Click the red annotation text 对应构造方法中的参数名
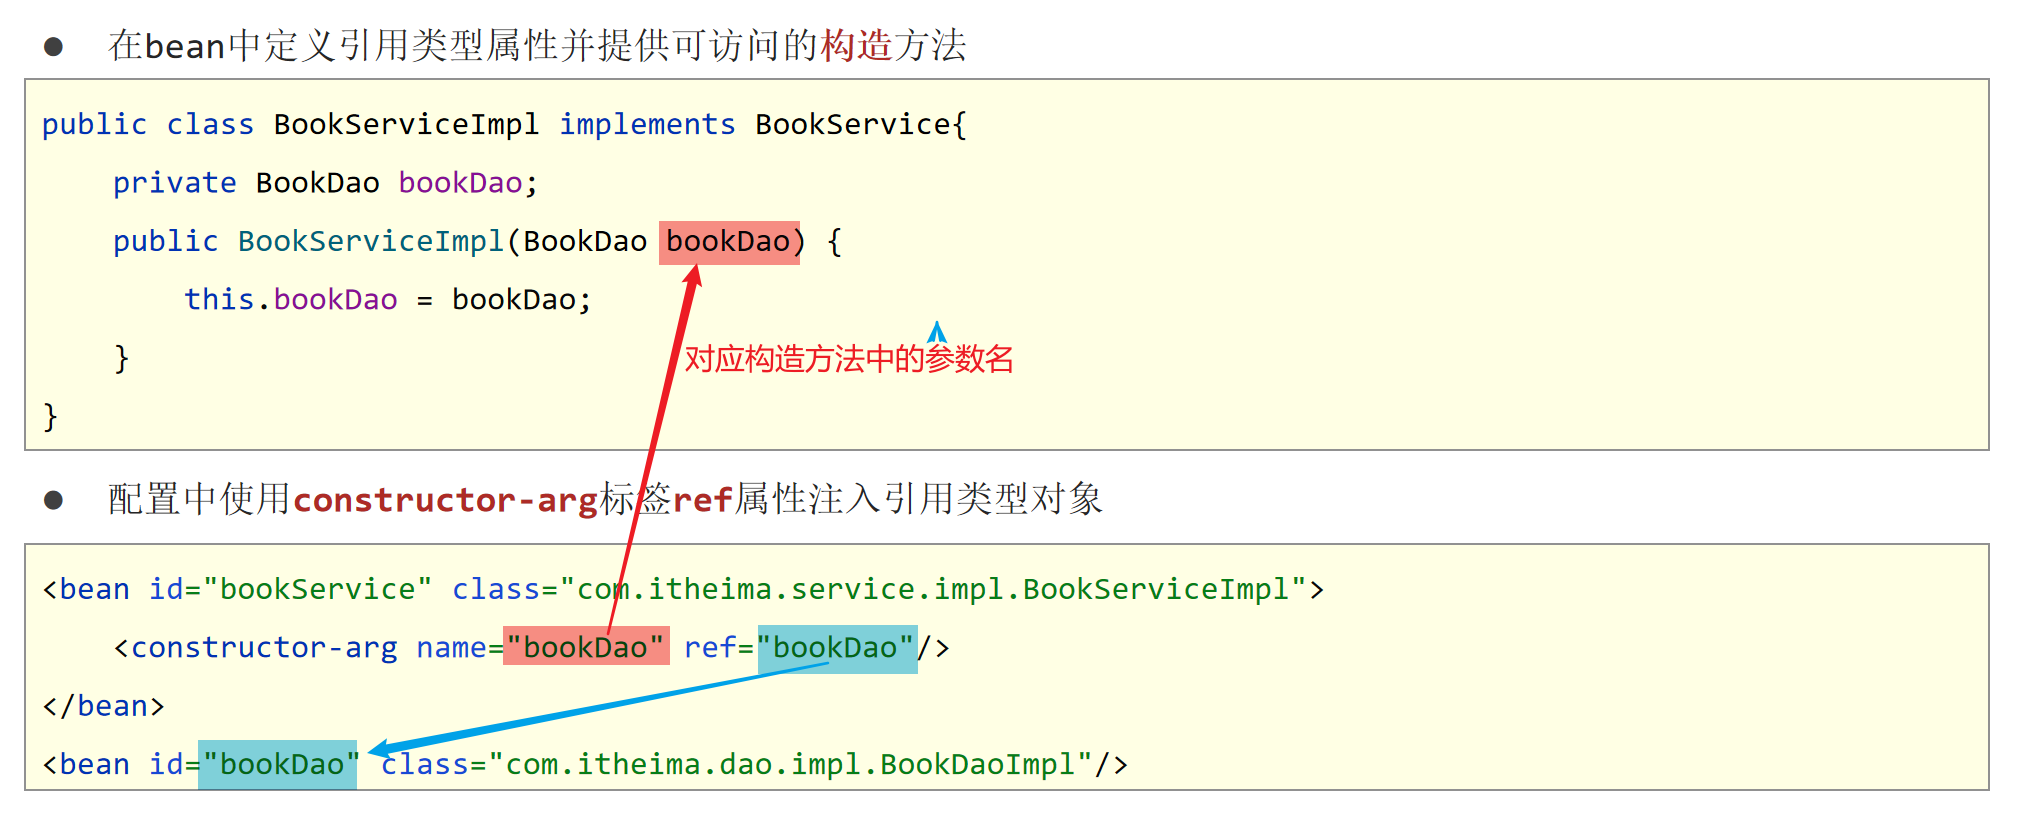The height and width of the screenshot is (814, 2022). point(848,359)
